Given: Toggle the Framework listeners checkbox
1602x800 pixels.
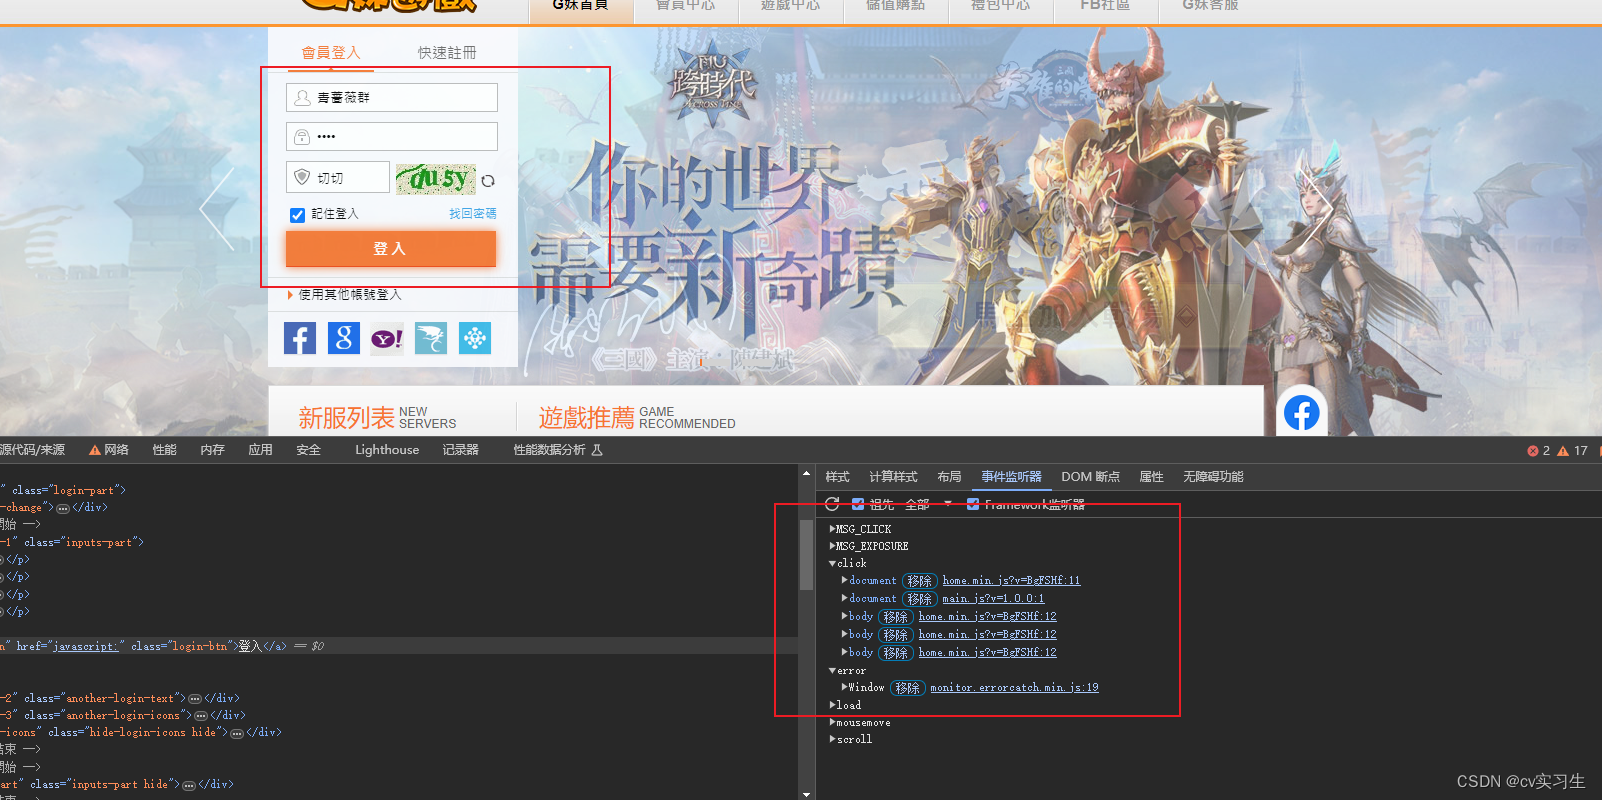Looking at the screenshot, I should 973,504.
